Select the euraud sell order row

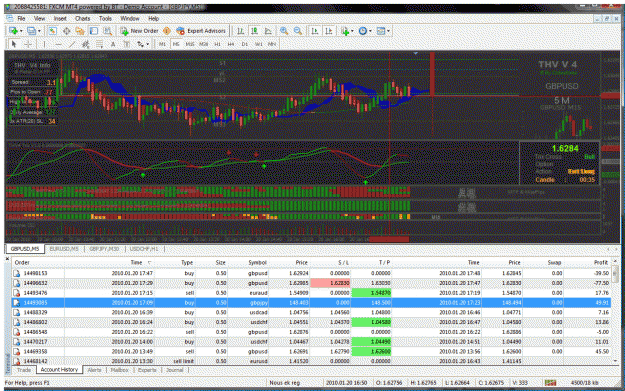[x=312, y=293]
